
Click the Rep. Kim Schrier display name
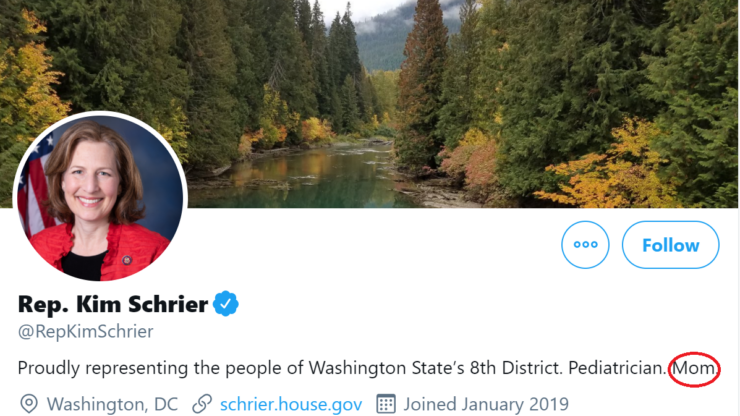113,304
